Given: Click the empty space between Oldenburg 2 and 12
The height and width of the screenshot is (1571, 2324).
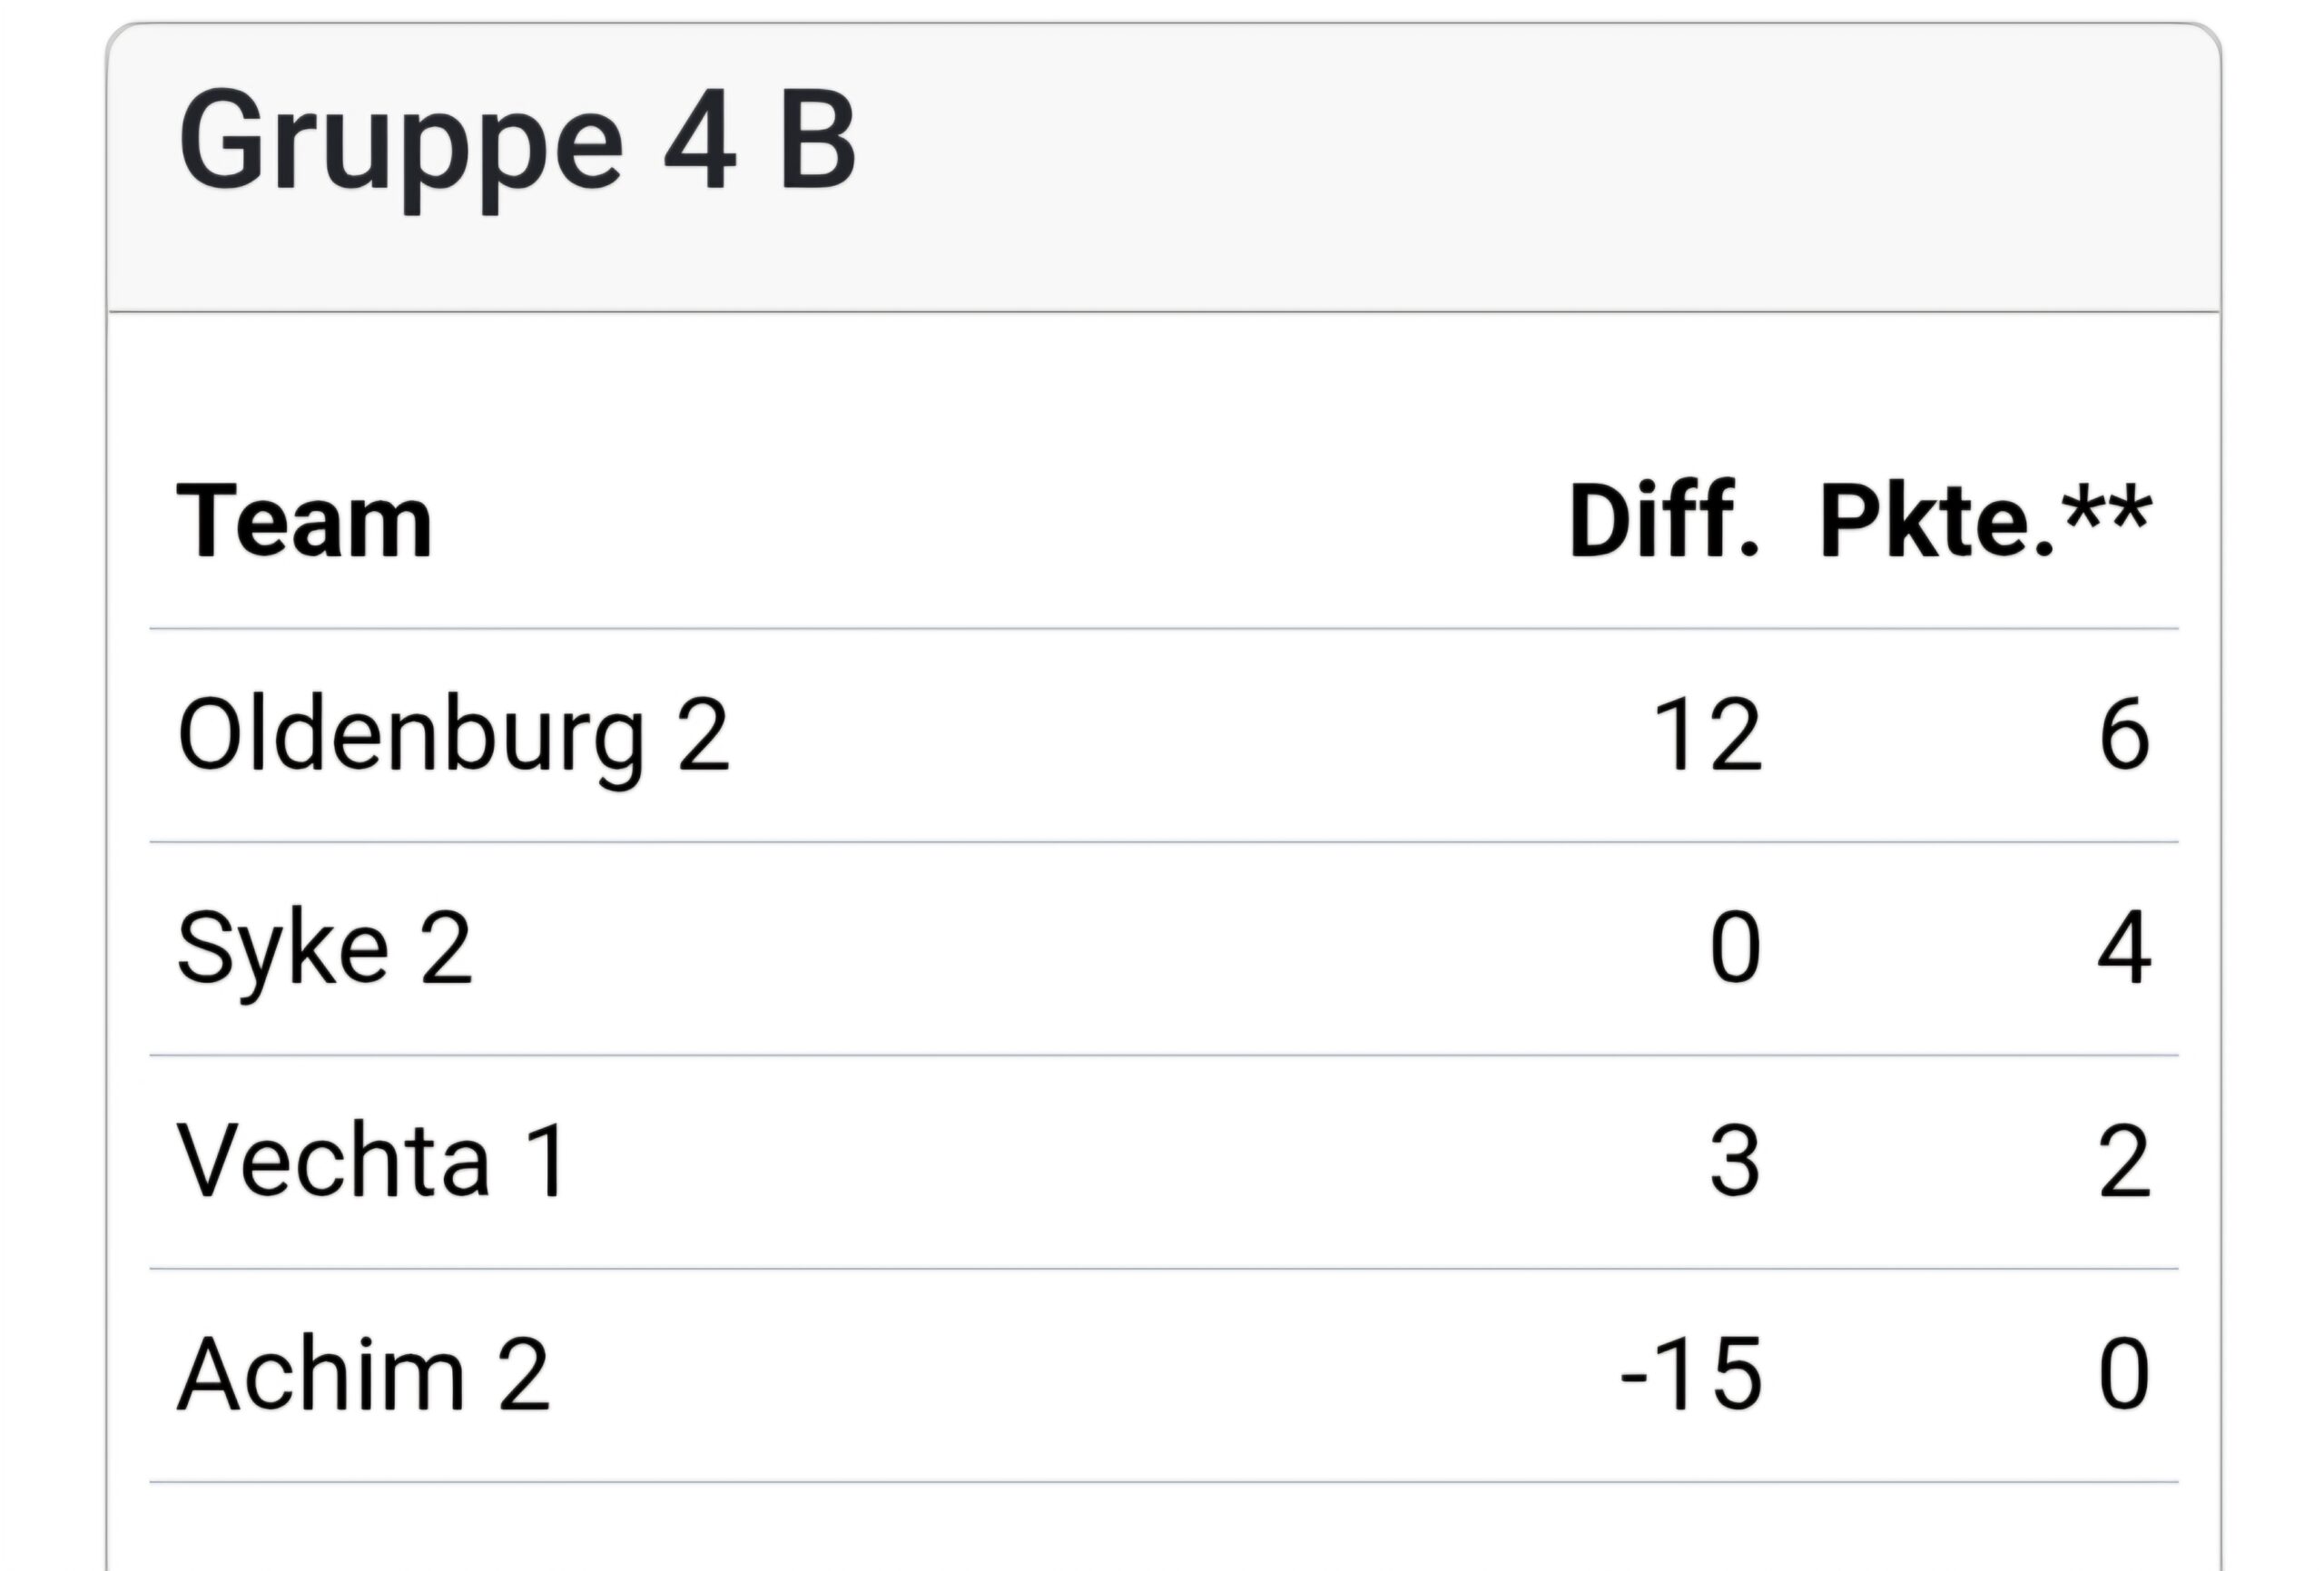Looking at the screenshot, I should [x=1180, y=736].
